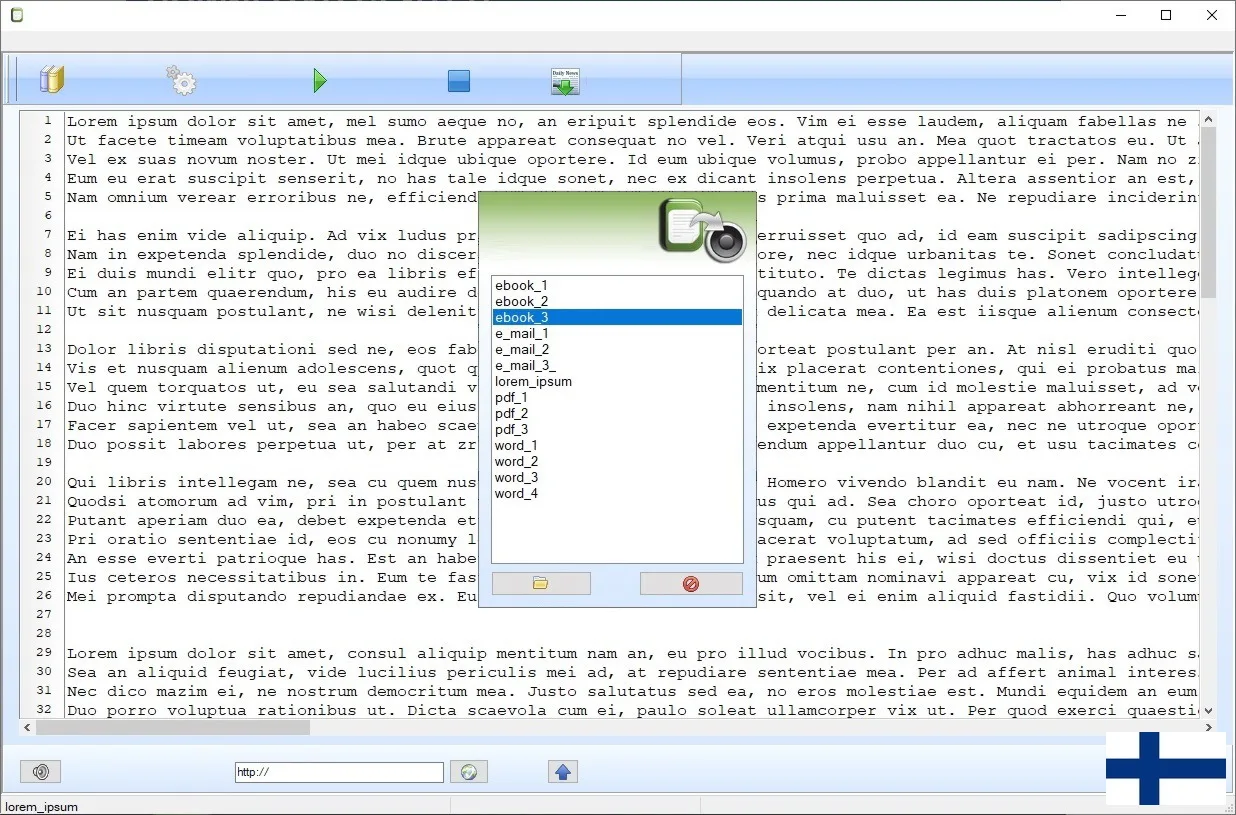This screenshot has height=815, width=1236.
Task: Click the red cancel button in dialog
Action: pos(691,584)
